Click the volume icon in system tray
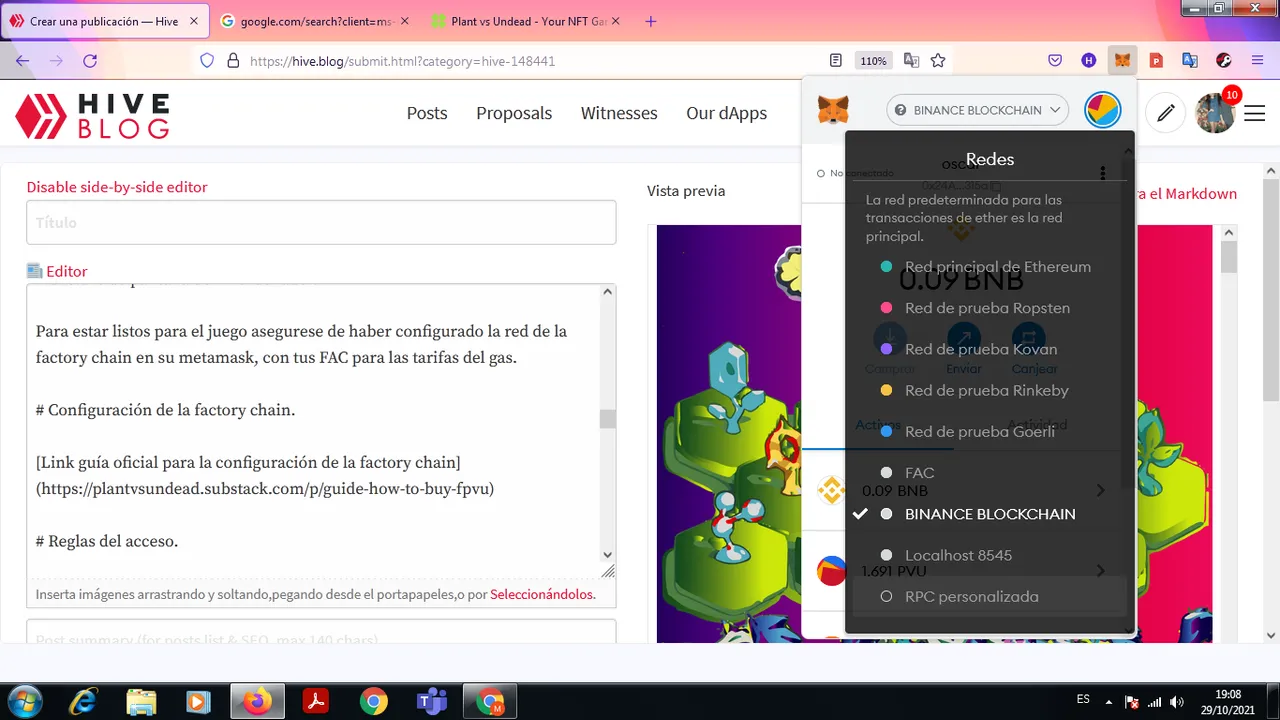Image resolution: width=1280 pixels, height=720 pixels. [x=1178, y=702]
